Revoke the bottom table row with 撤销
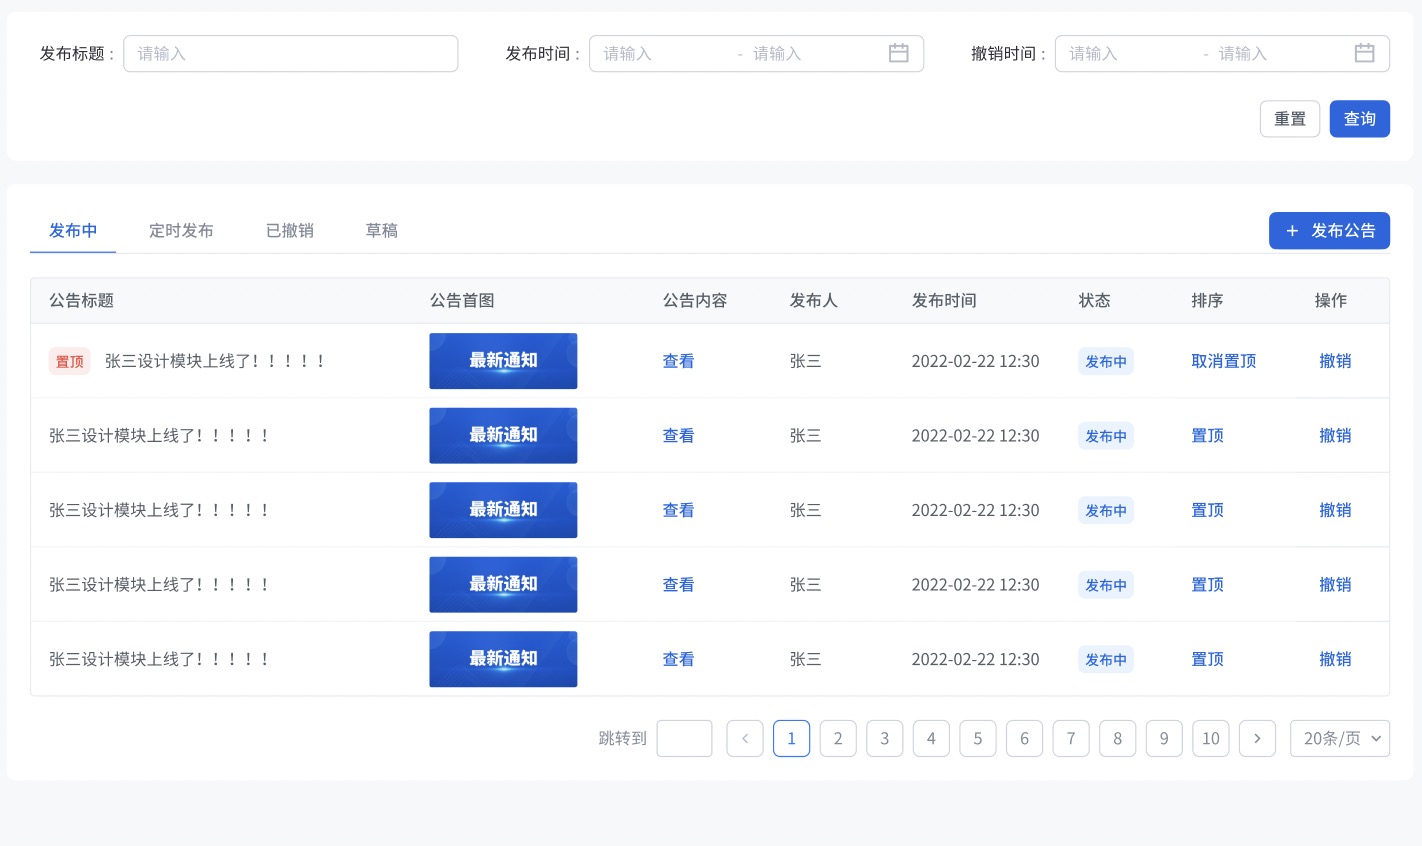The image size is (1422, 846). (1335, 659)
